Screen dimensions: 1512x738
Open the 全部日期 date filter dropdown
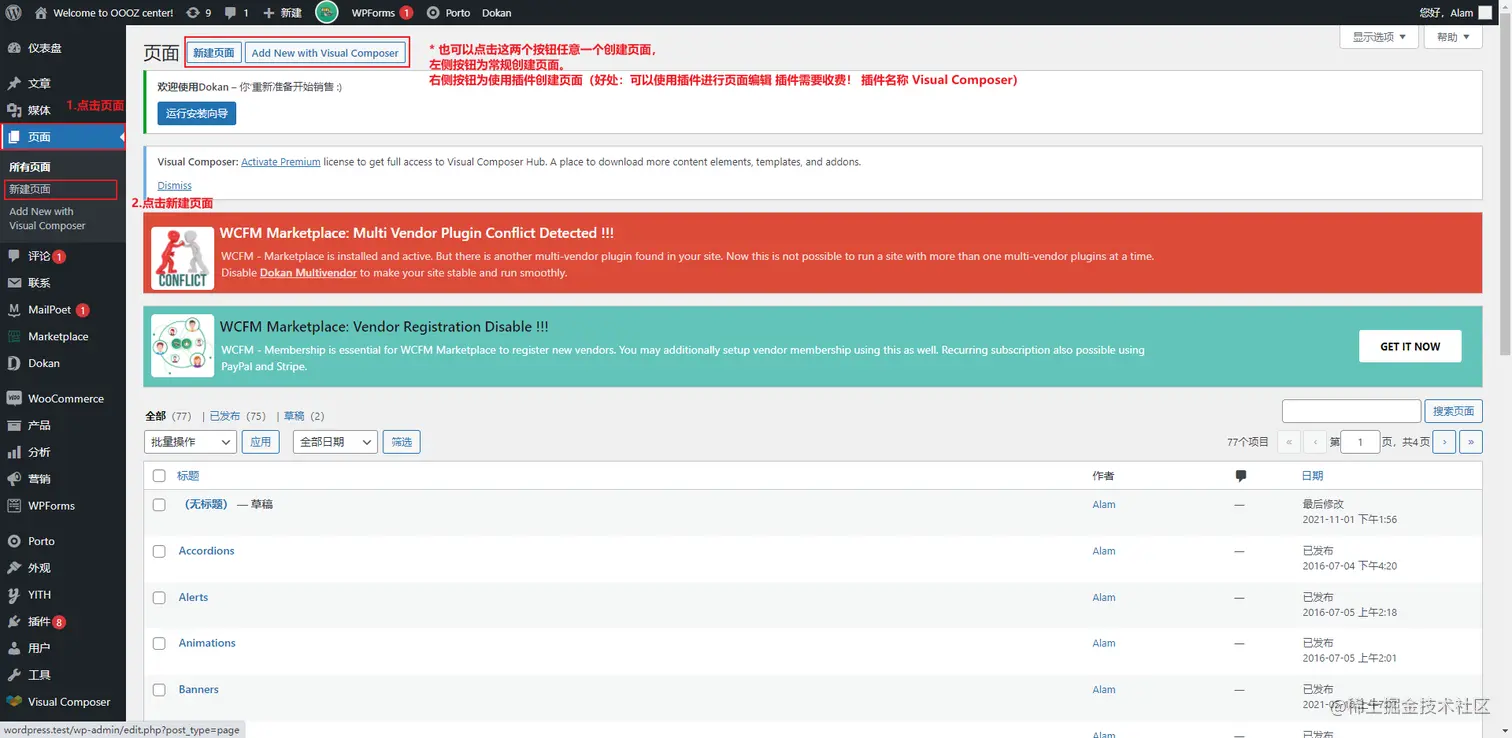point(335,442)
